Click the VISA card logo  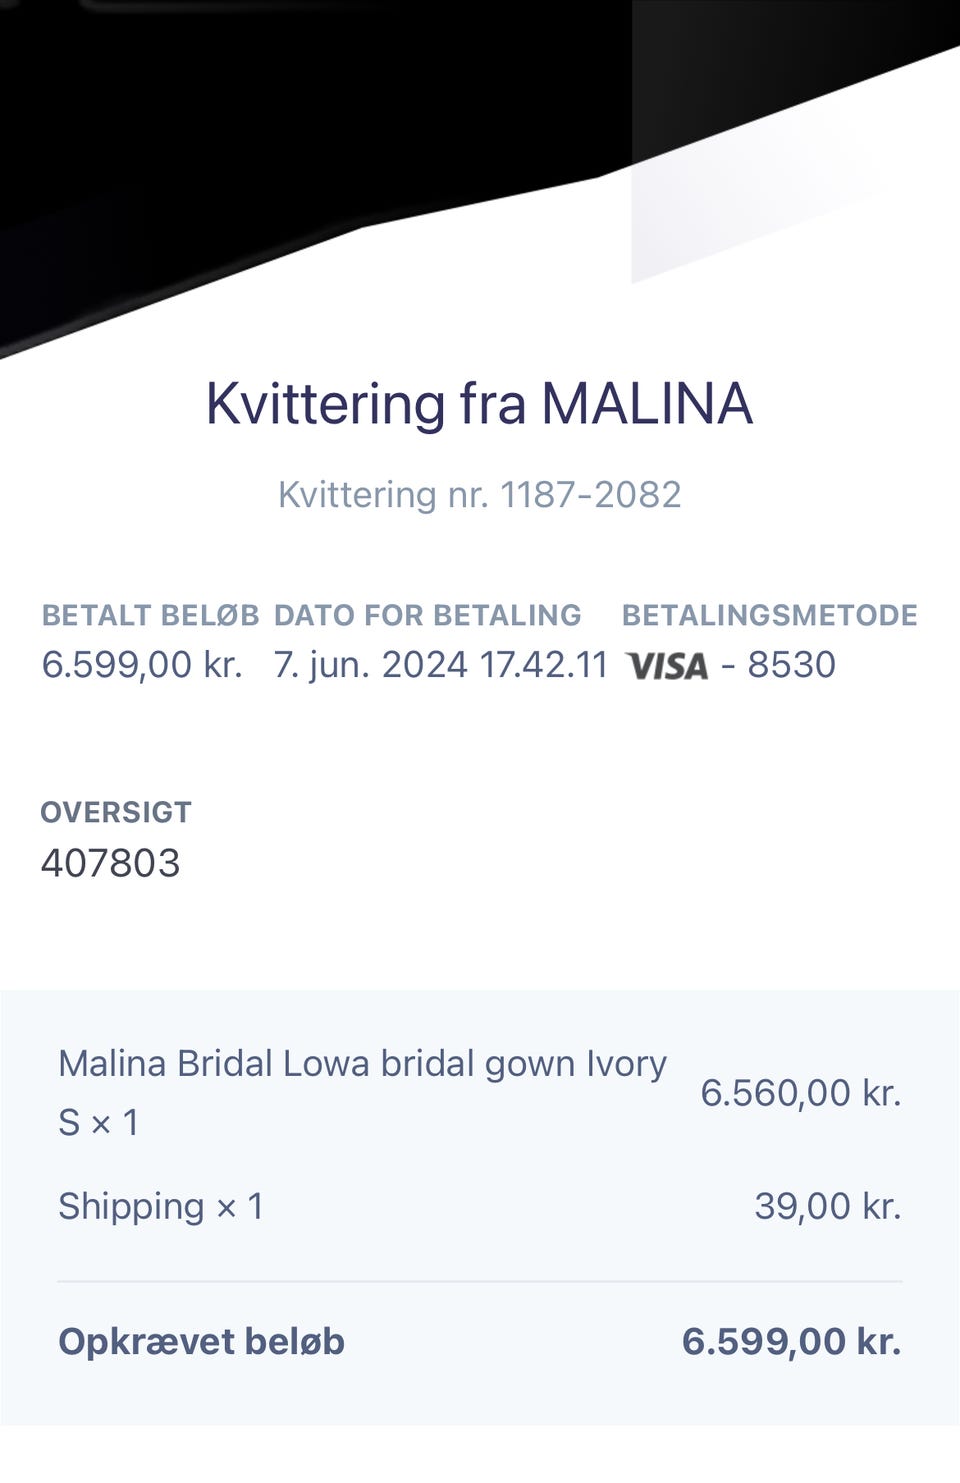[x=667, y=666]
